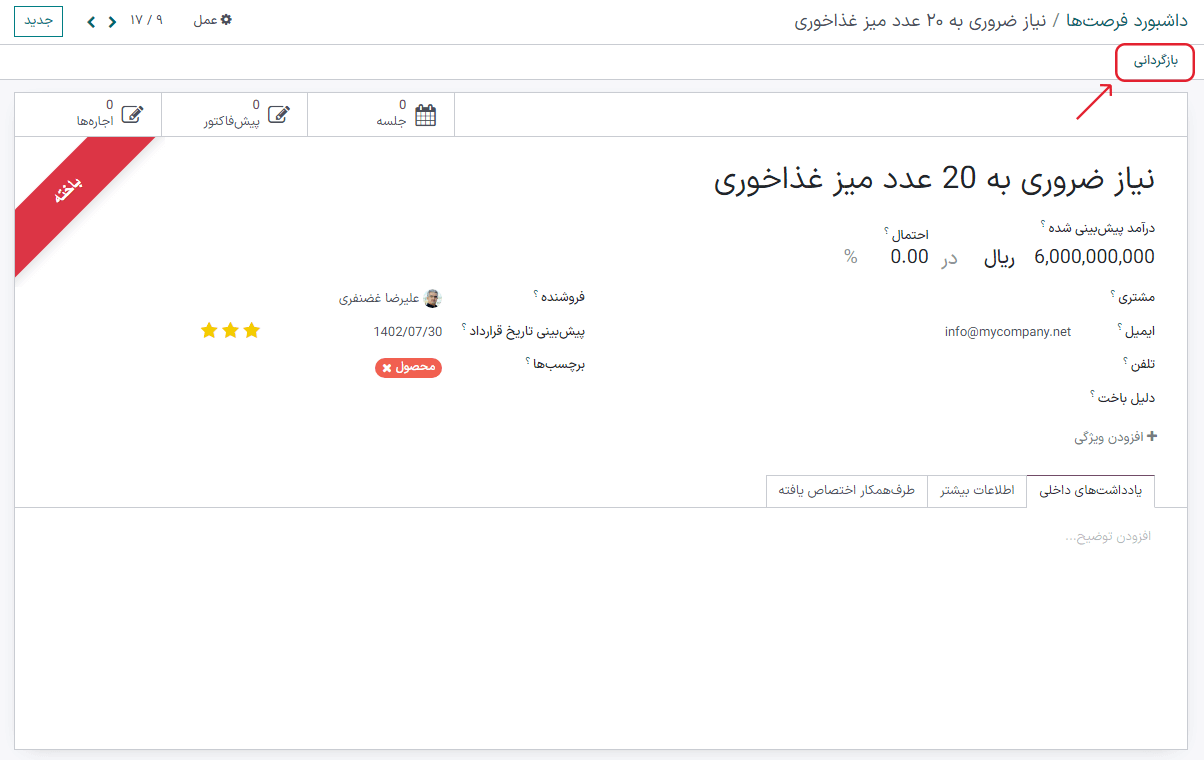Click salesperson avatar of علیرضا غضنفری
Image resolution: width=1204 pixels, height=760 pixels.
(434, 296)
